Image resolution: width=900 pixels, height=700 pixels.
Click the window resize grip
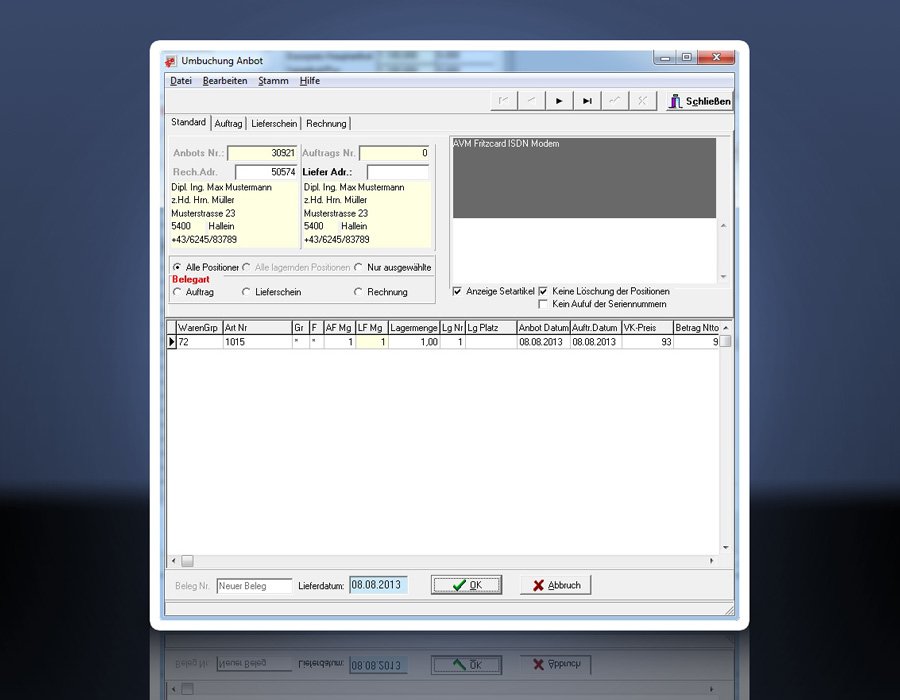pos(729,611)
